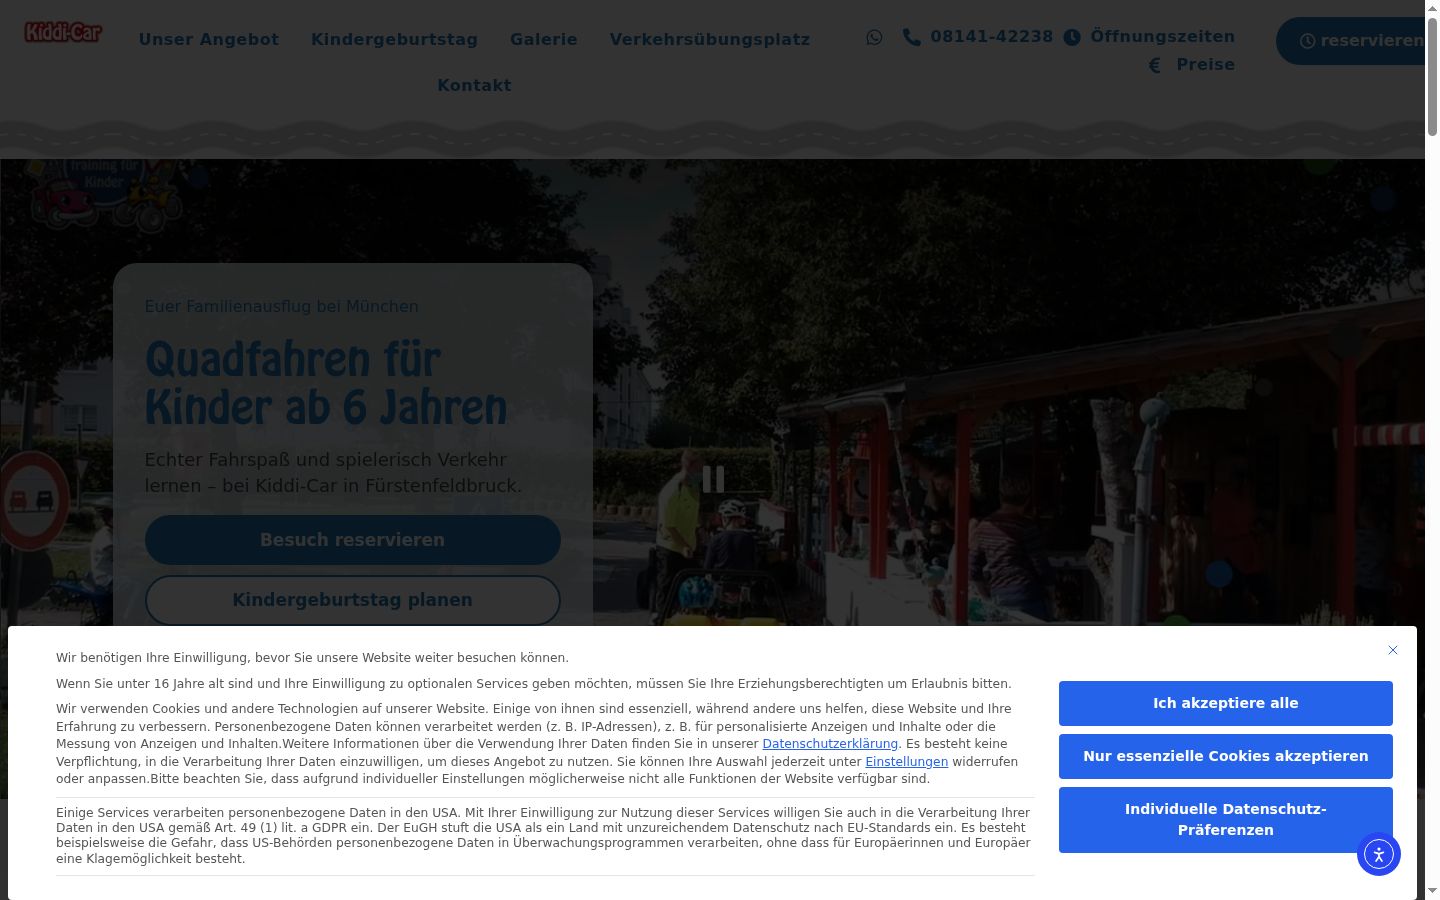
Task: Click the heading Quadfahren für Kinder ab 6 Jahren
Action: pos(326,383)
